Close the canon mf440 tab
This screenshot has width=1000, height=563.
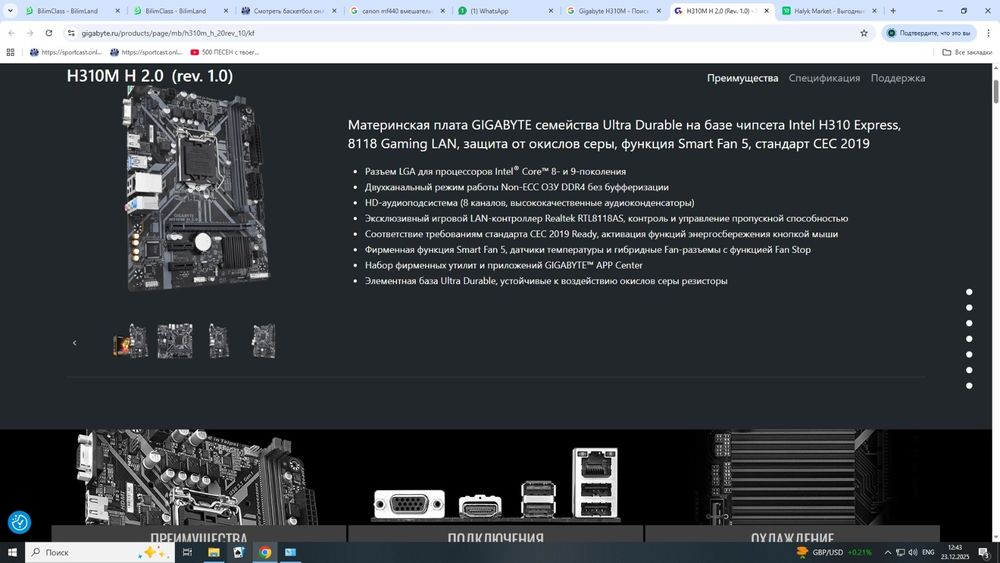point(442,11)
